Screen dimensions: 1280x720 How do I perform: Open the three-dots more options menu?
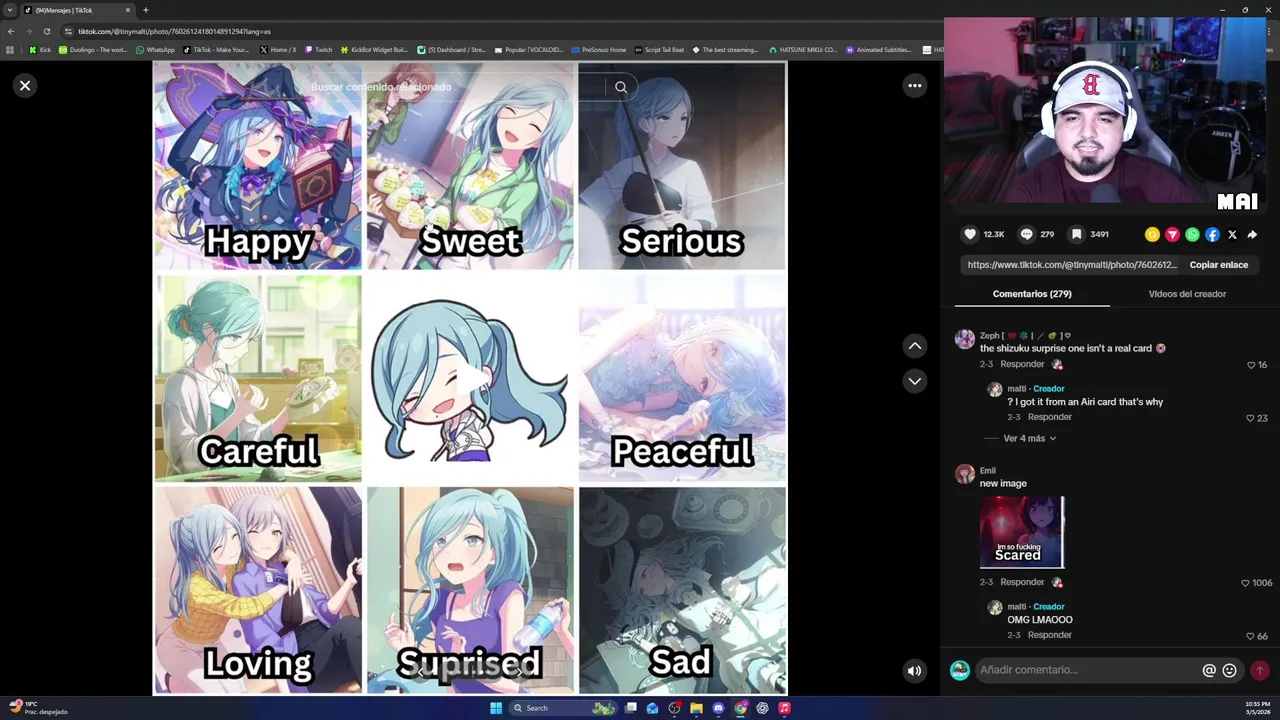[x=914, y=86]
